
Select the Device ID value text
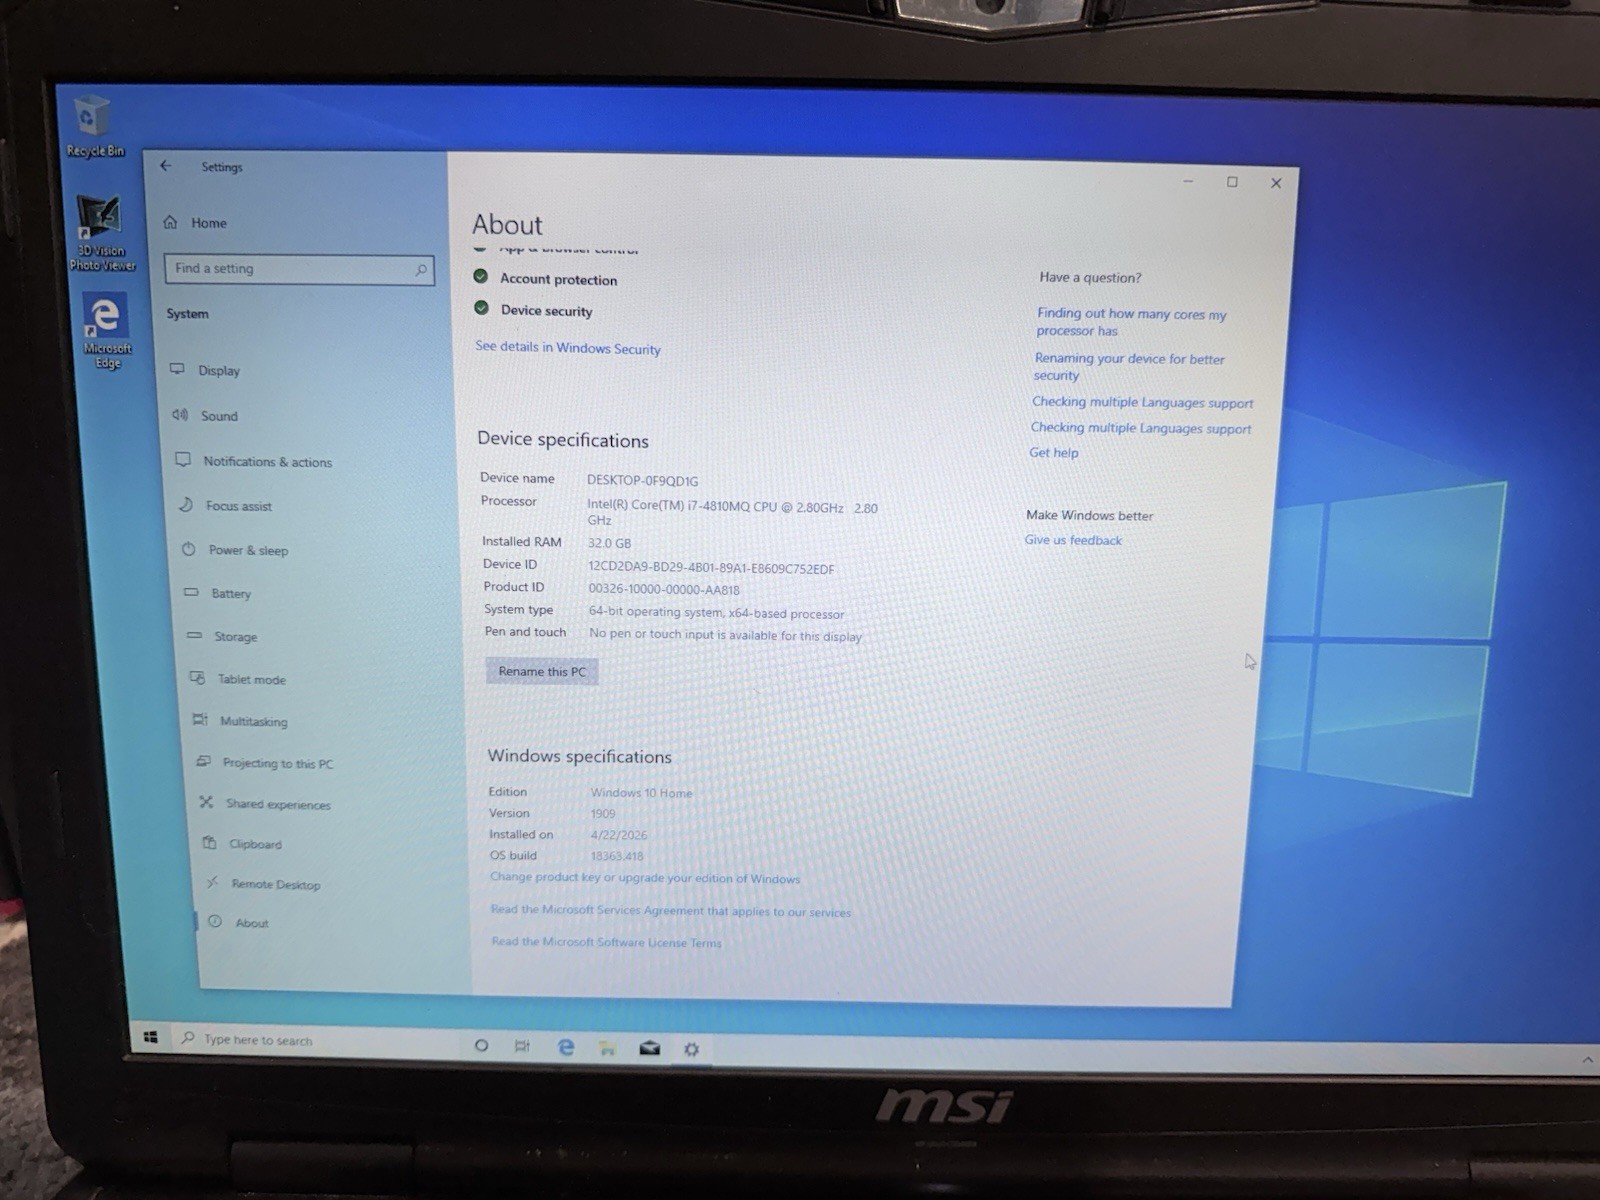(711, 568)
